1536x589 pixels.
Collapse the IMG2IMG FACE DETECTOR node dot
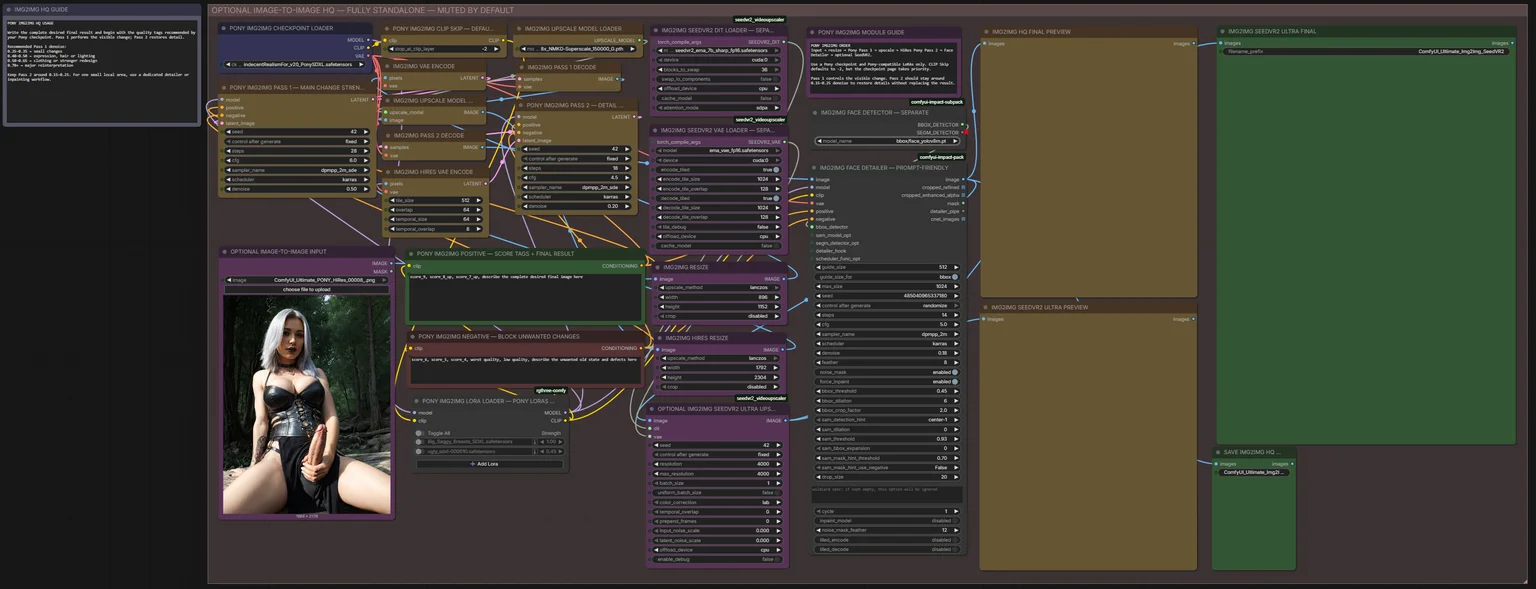tap(815, 113)
